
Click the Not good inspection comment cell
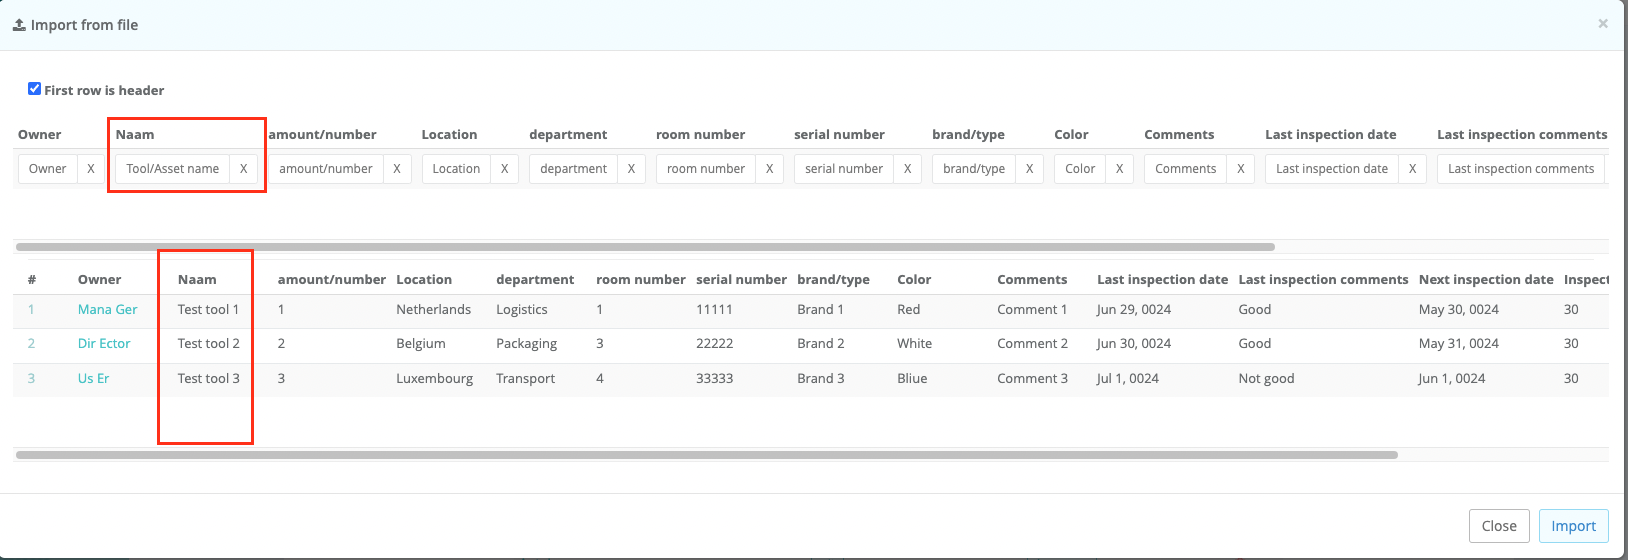coord(1266,379)
